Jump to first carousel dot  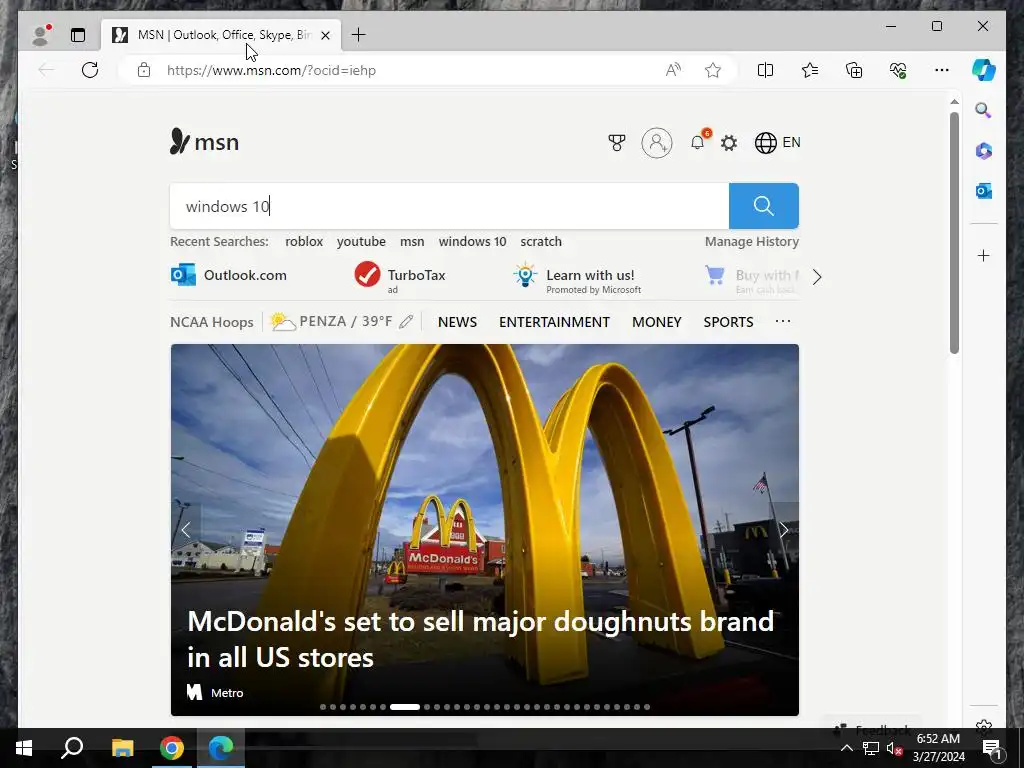[323, 707]
